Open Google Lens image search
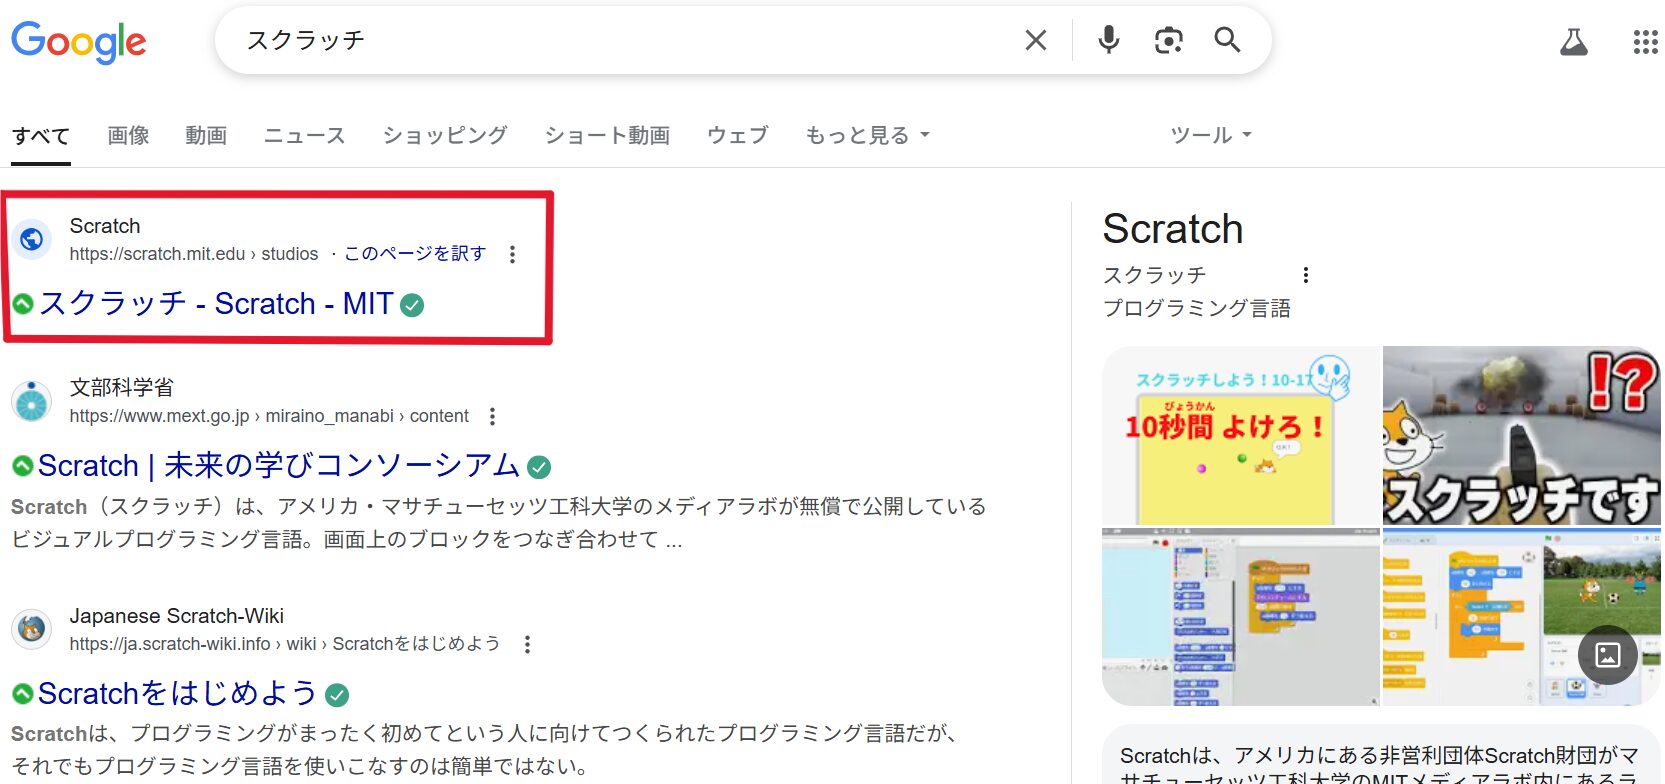The image size is (1665, 784). pyautogui.click(x=1168, y=40)
